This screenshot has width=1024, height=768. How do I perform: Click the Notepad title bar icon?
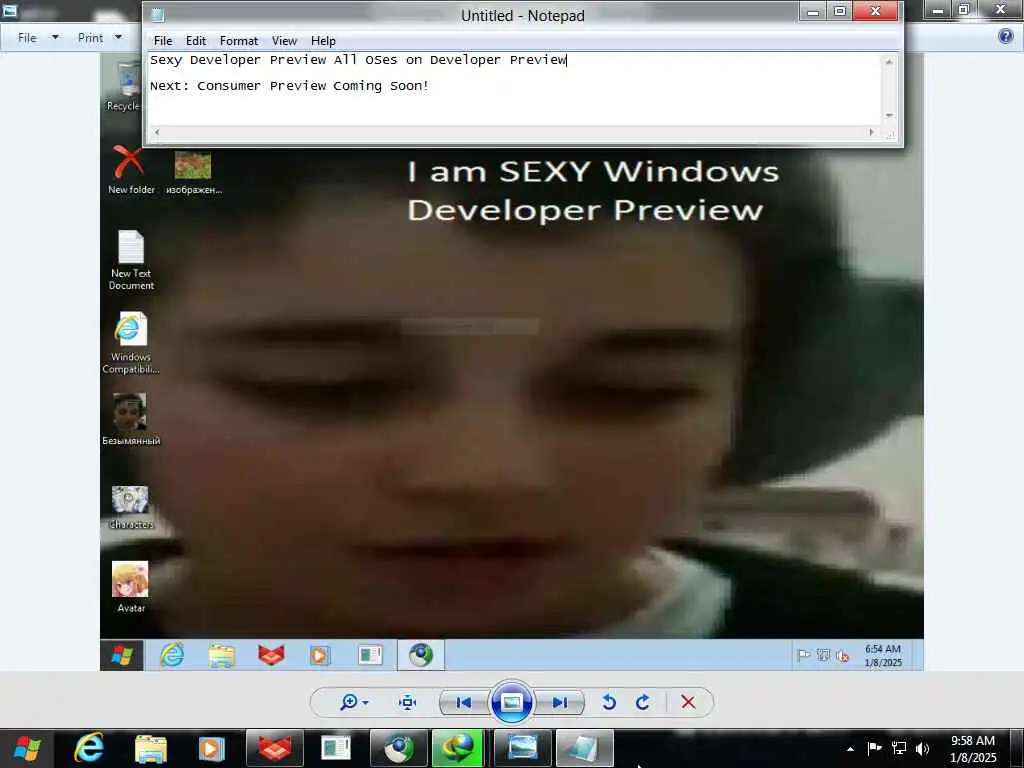[x=157, y=16]
